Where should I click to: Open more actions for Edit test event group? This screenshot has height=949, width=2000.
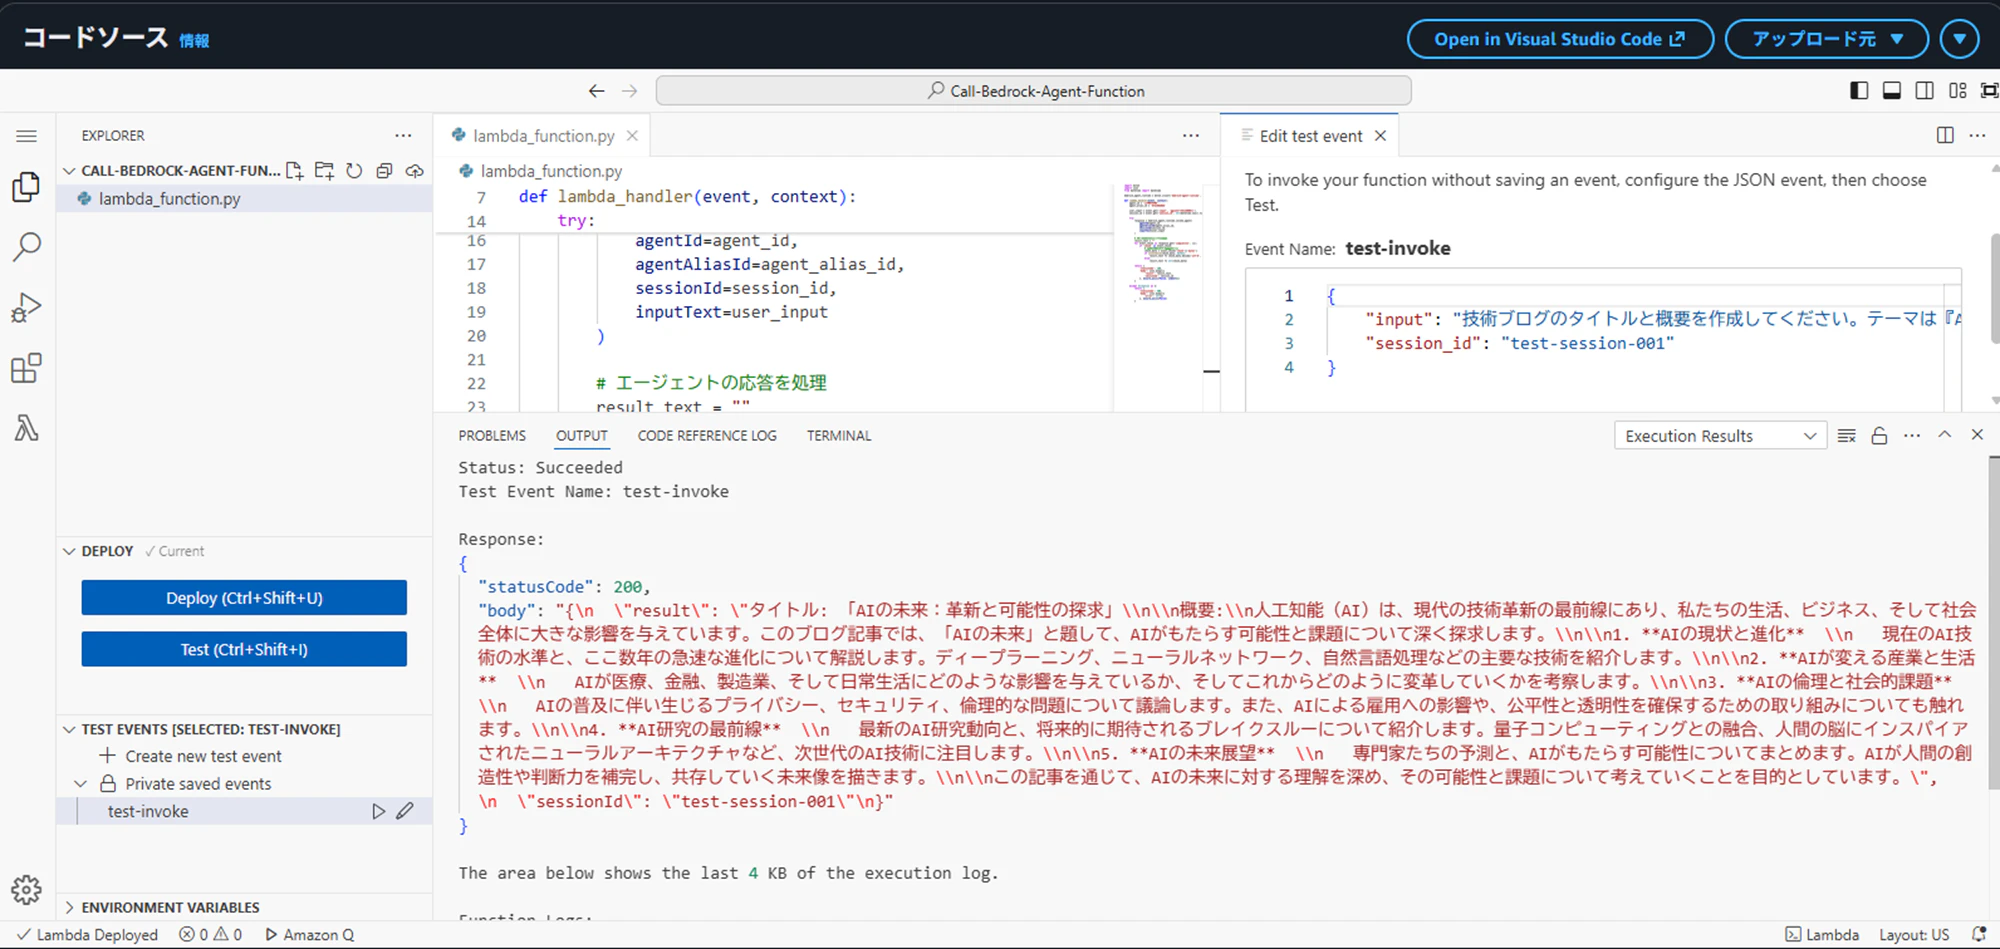coord(1977,135)
